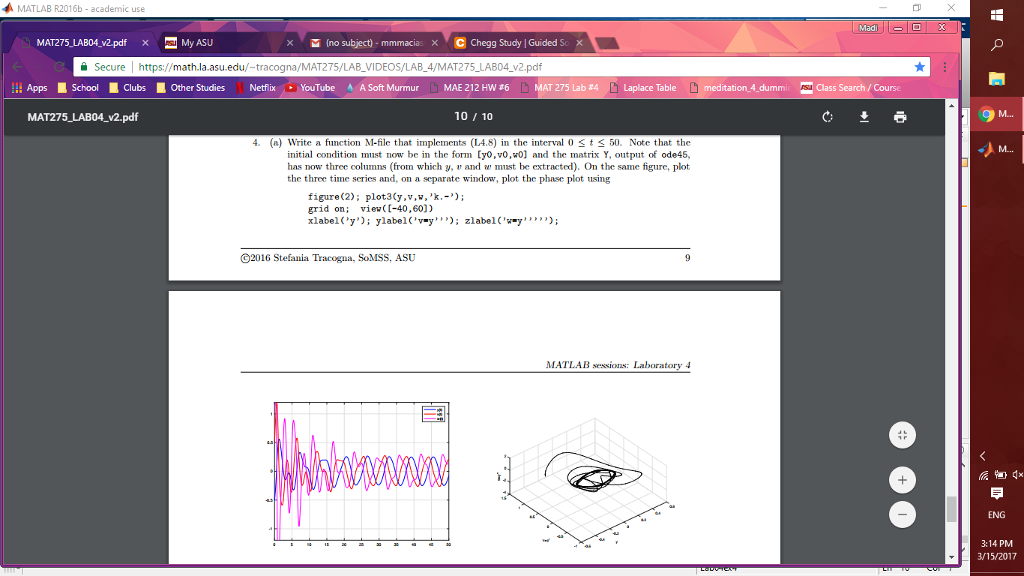Toggle the fit-to-page view control
This screenshot has height=576, width=1024.
(902, 435)
